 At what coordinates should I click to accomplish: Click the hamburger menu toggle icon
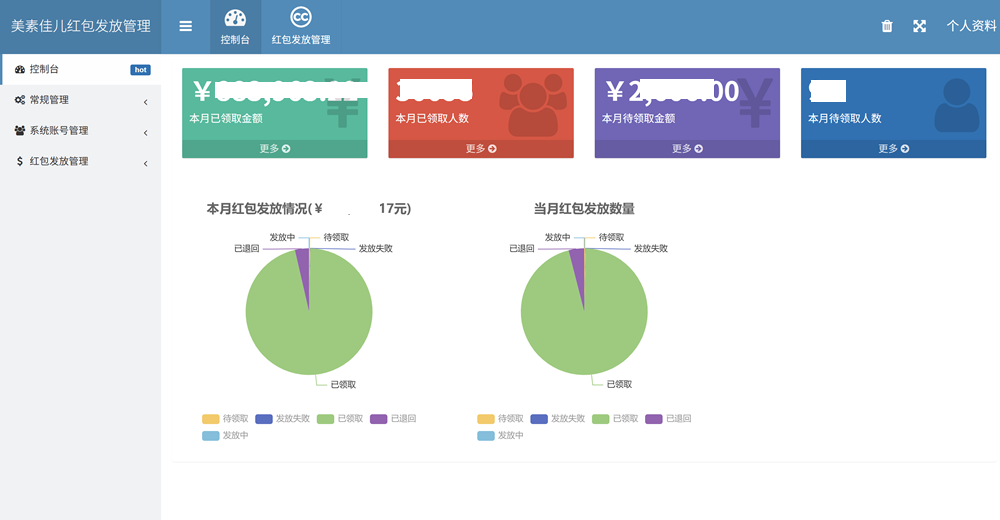[186, 26]
